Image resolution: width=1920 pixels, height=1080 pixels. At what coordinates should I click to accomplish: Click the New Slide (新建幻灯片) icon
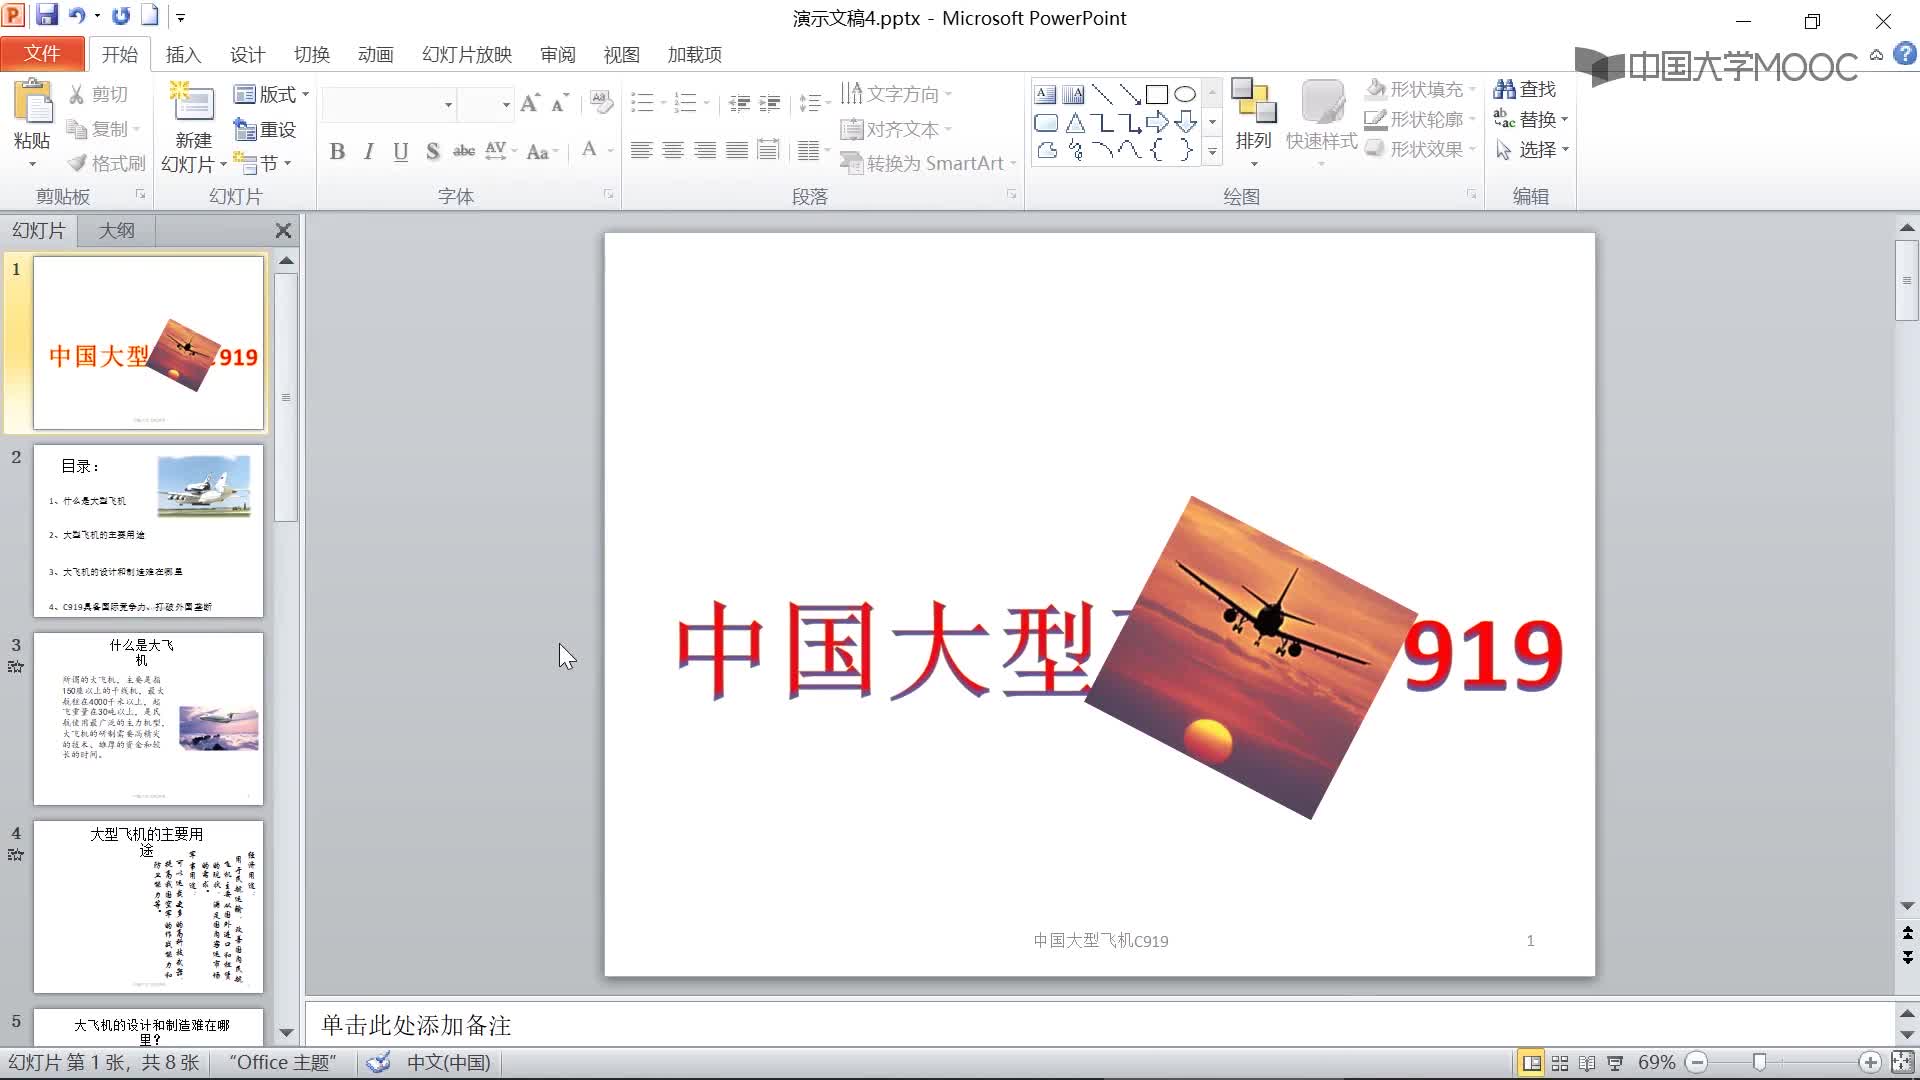(193, 103)
